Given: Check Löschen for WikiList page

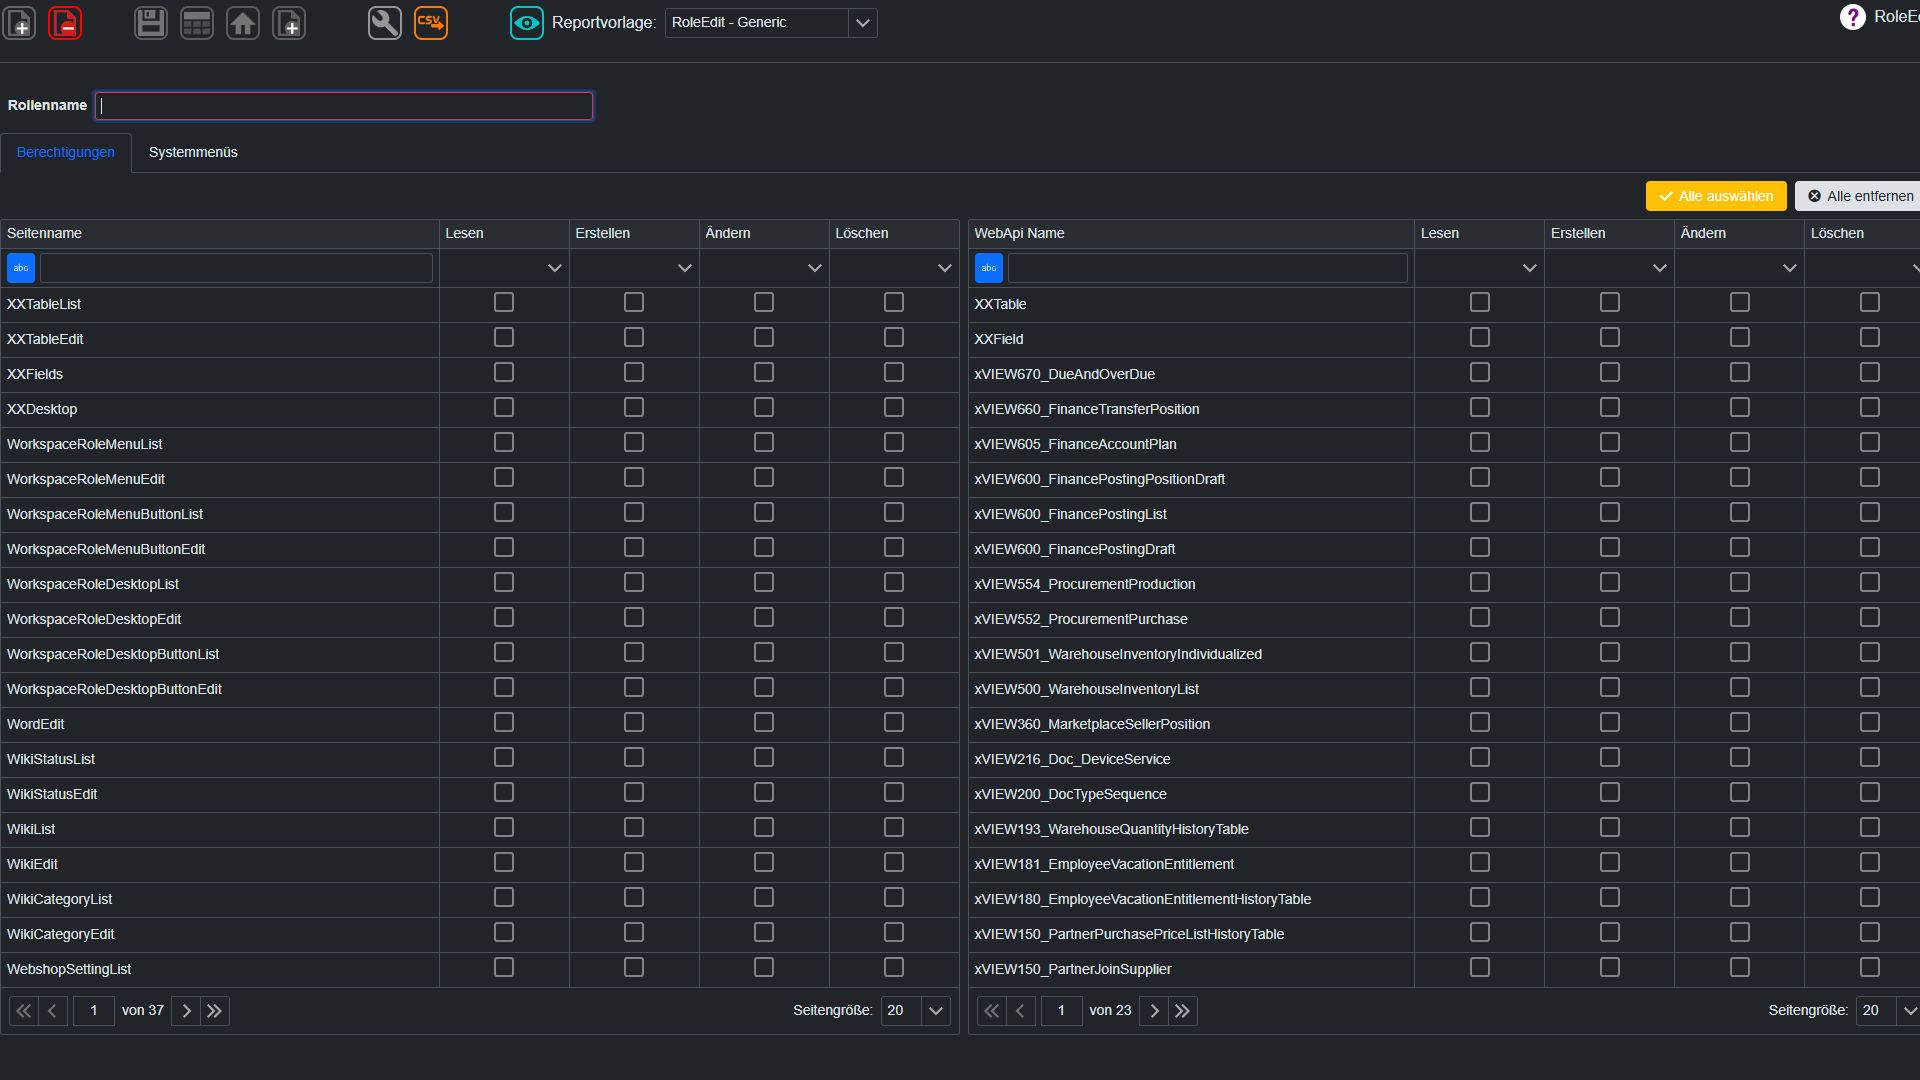Looking at the screenshot, I should [x=894, y=827].
